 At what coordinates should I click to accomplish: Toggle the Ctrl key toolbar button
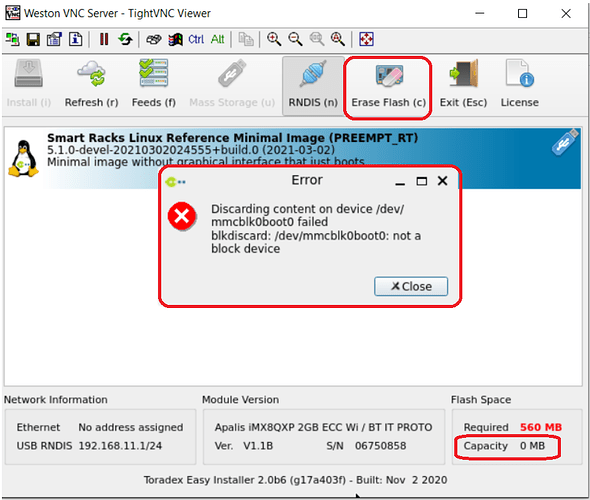tap(196, 39)
